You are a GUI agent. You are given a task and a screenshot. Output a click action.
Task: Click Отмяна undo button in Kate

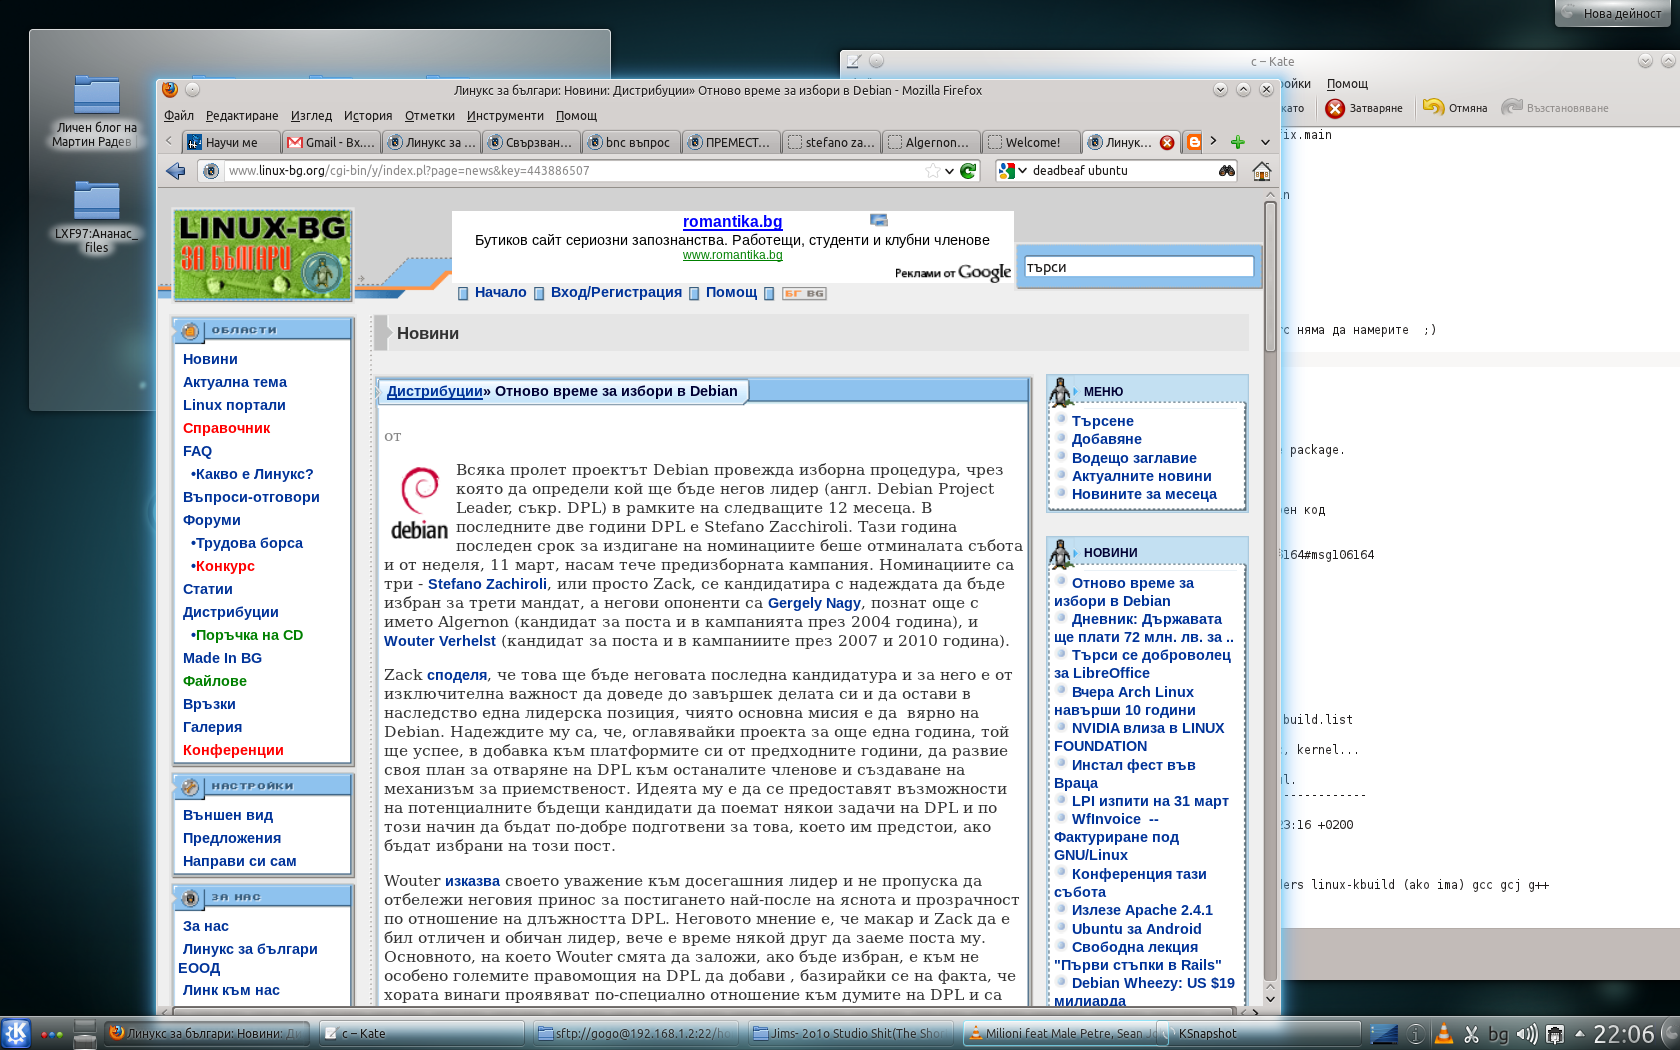1455,108
